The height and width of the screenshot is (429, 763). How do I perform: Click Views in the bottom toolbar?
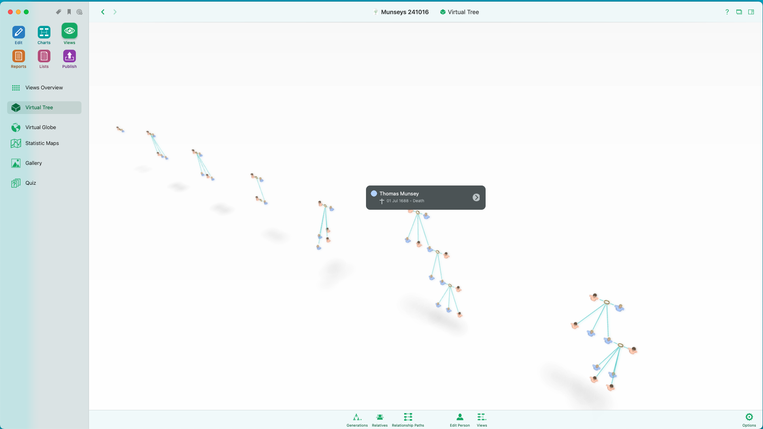click(481, 420)
